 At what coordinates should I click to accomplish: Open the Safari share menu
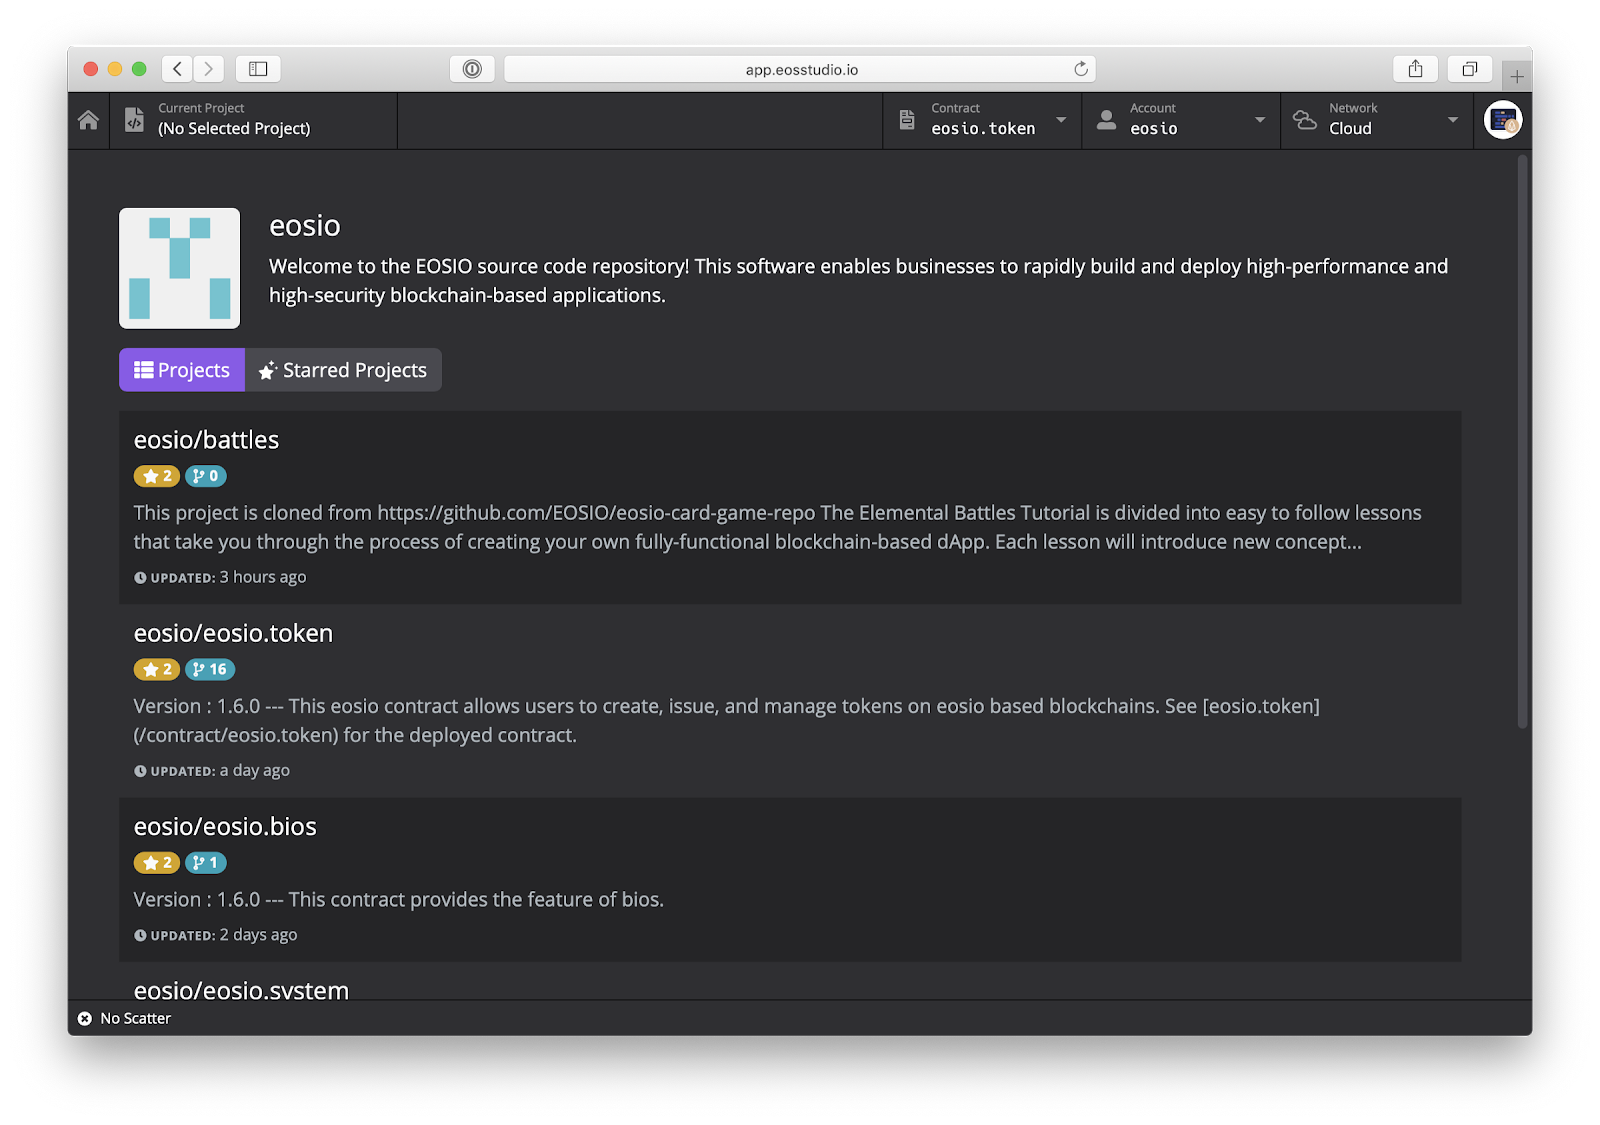(1415, 69)
